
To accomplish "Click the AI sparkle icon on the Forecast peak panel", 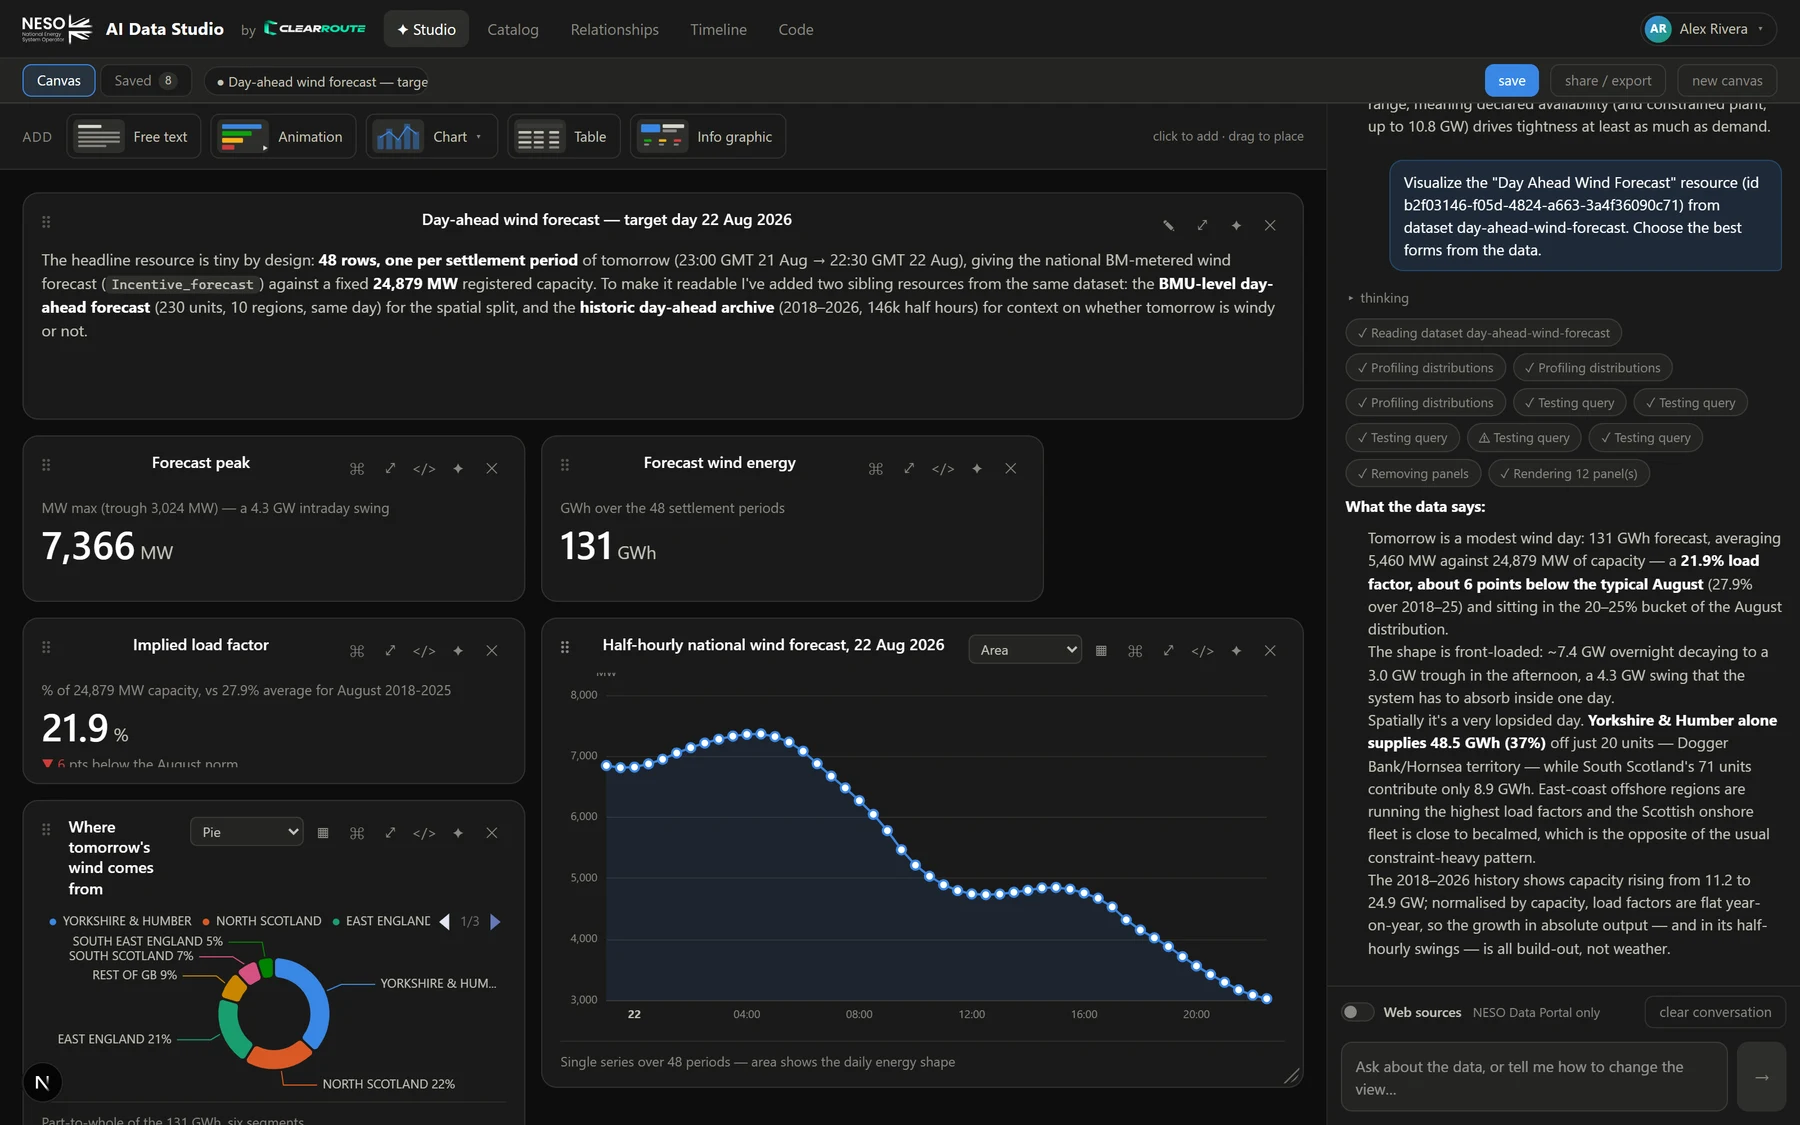I will tap(458, 469).
